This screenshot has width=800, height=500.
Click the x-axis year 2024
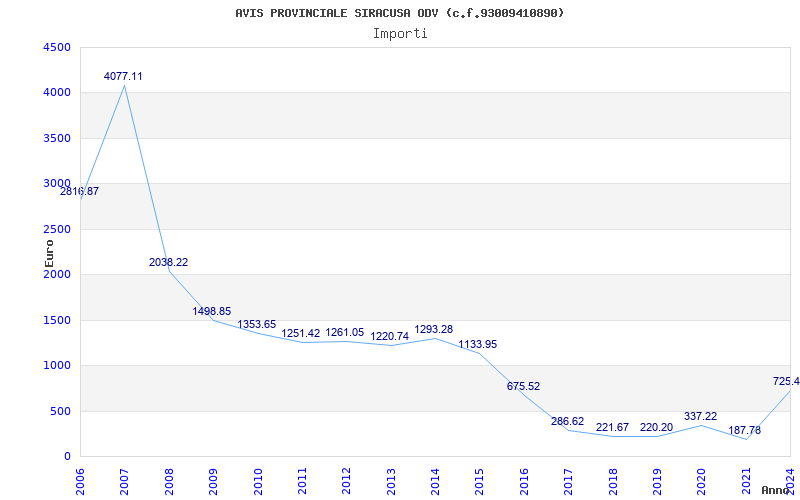click(790, 482)
